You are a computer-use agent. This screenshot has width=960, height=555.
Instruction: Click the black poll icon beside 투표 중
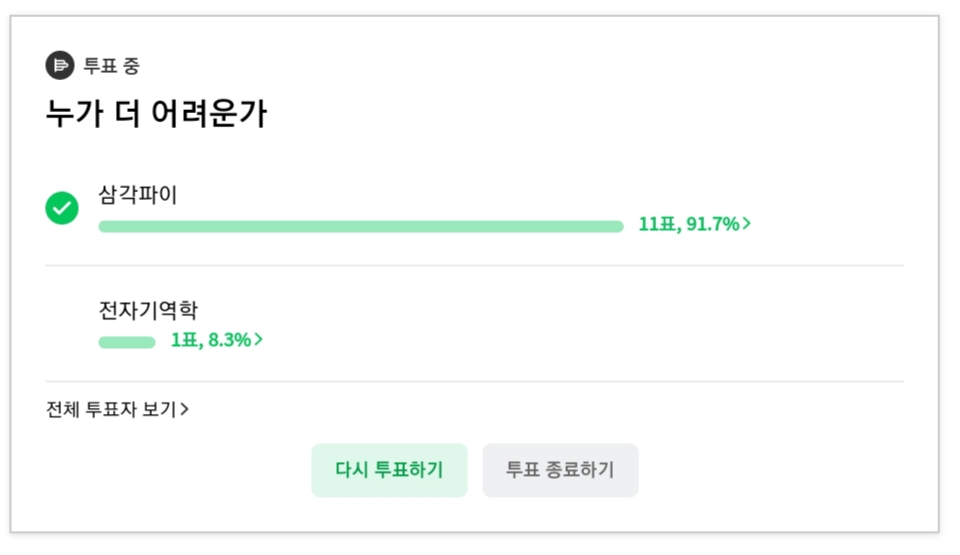click(x=60, y=65)
